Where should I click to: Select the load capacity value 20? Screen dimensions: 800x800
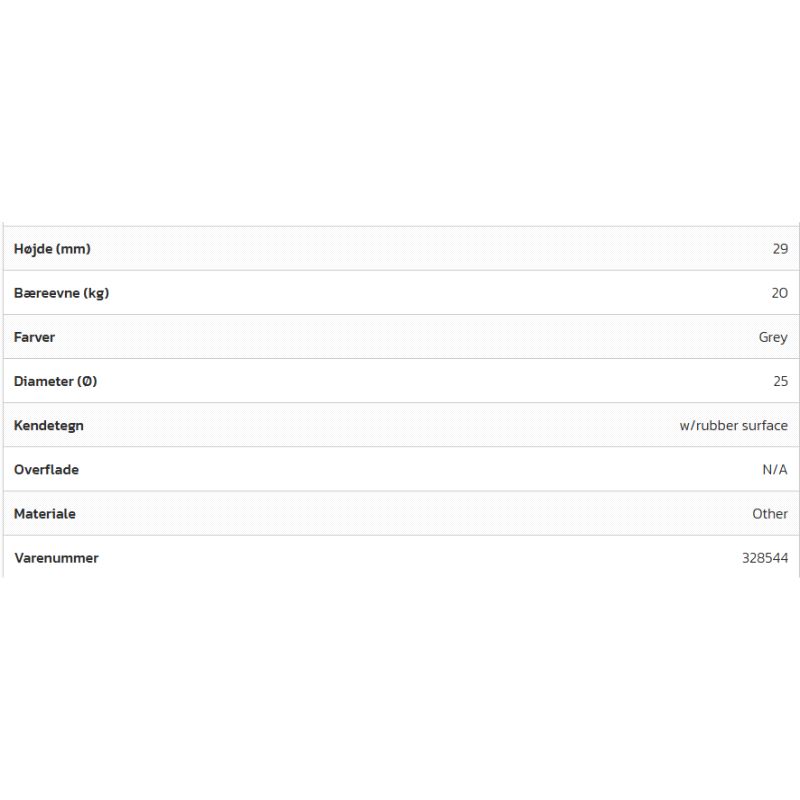tap(780, 293)
